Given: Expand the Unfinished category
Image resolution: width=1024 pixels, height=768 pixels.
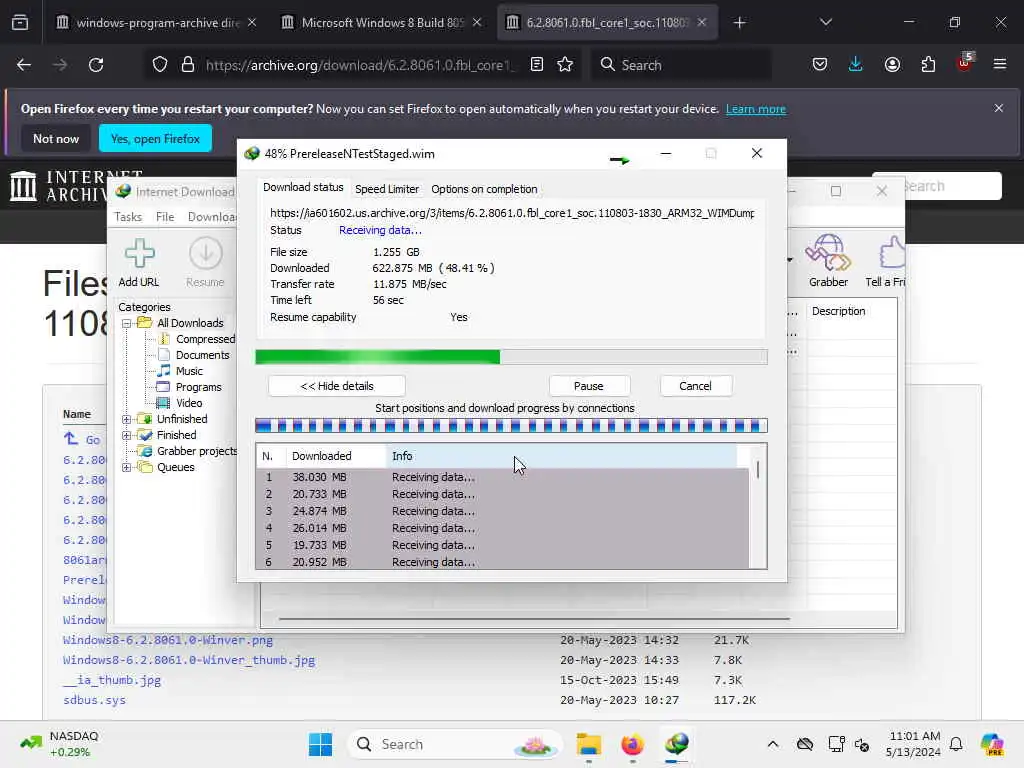Looking at the screenshot, I should tap(127, 419).
